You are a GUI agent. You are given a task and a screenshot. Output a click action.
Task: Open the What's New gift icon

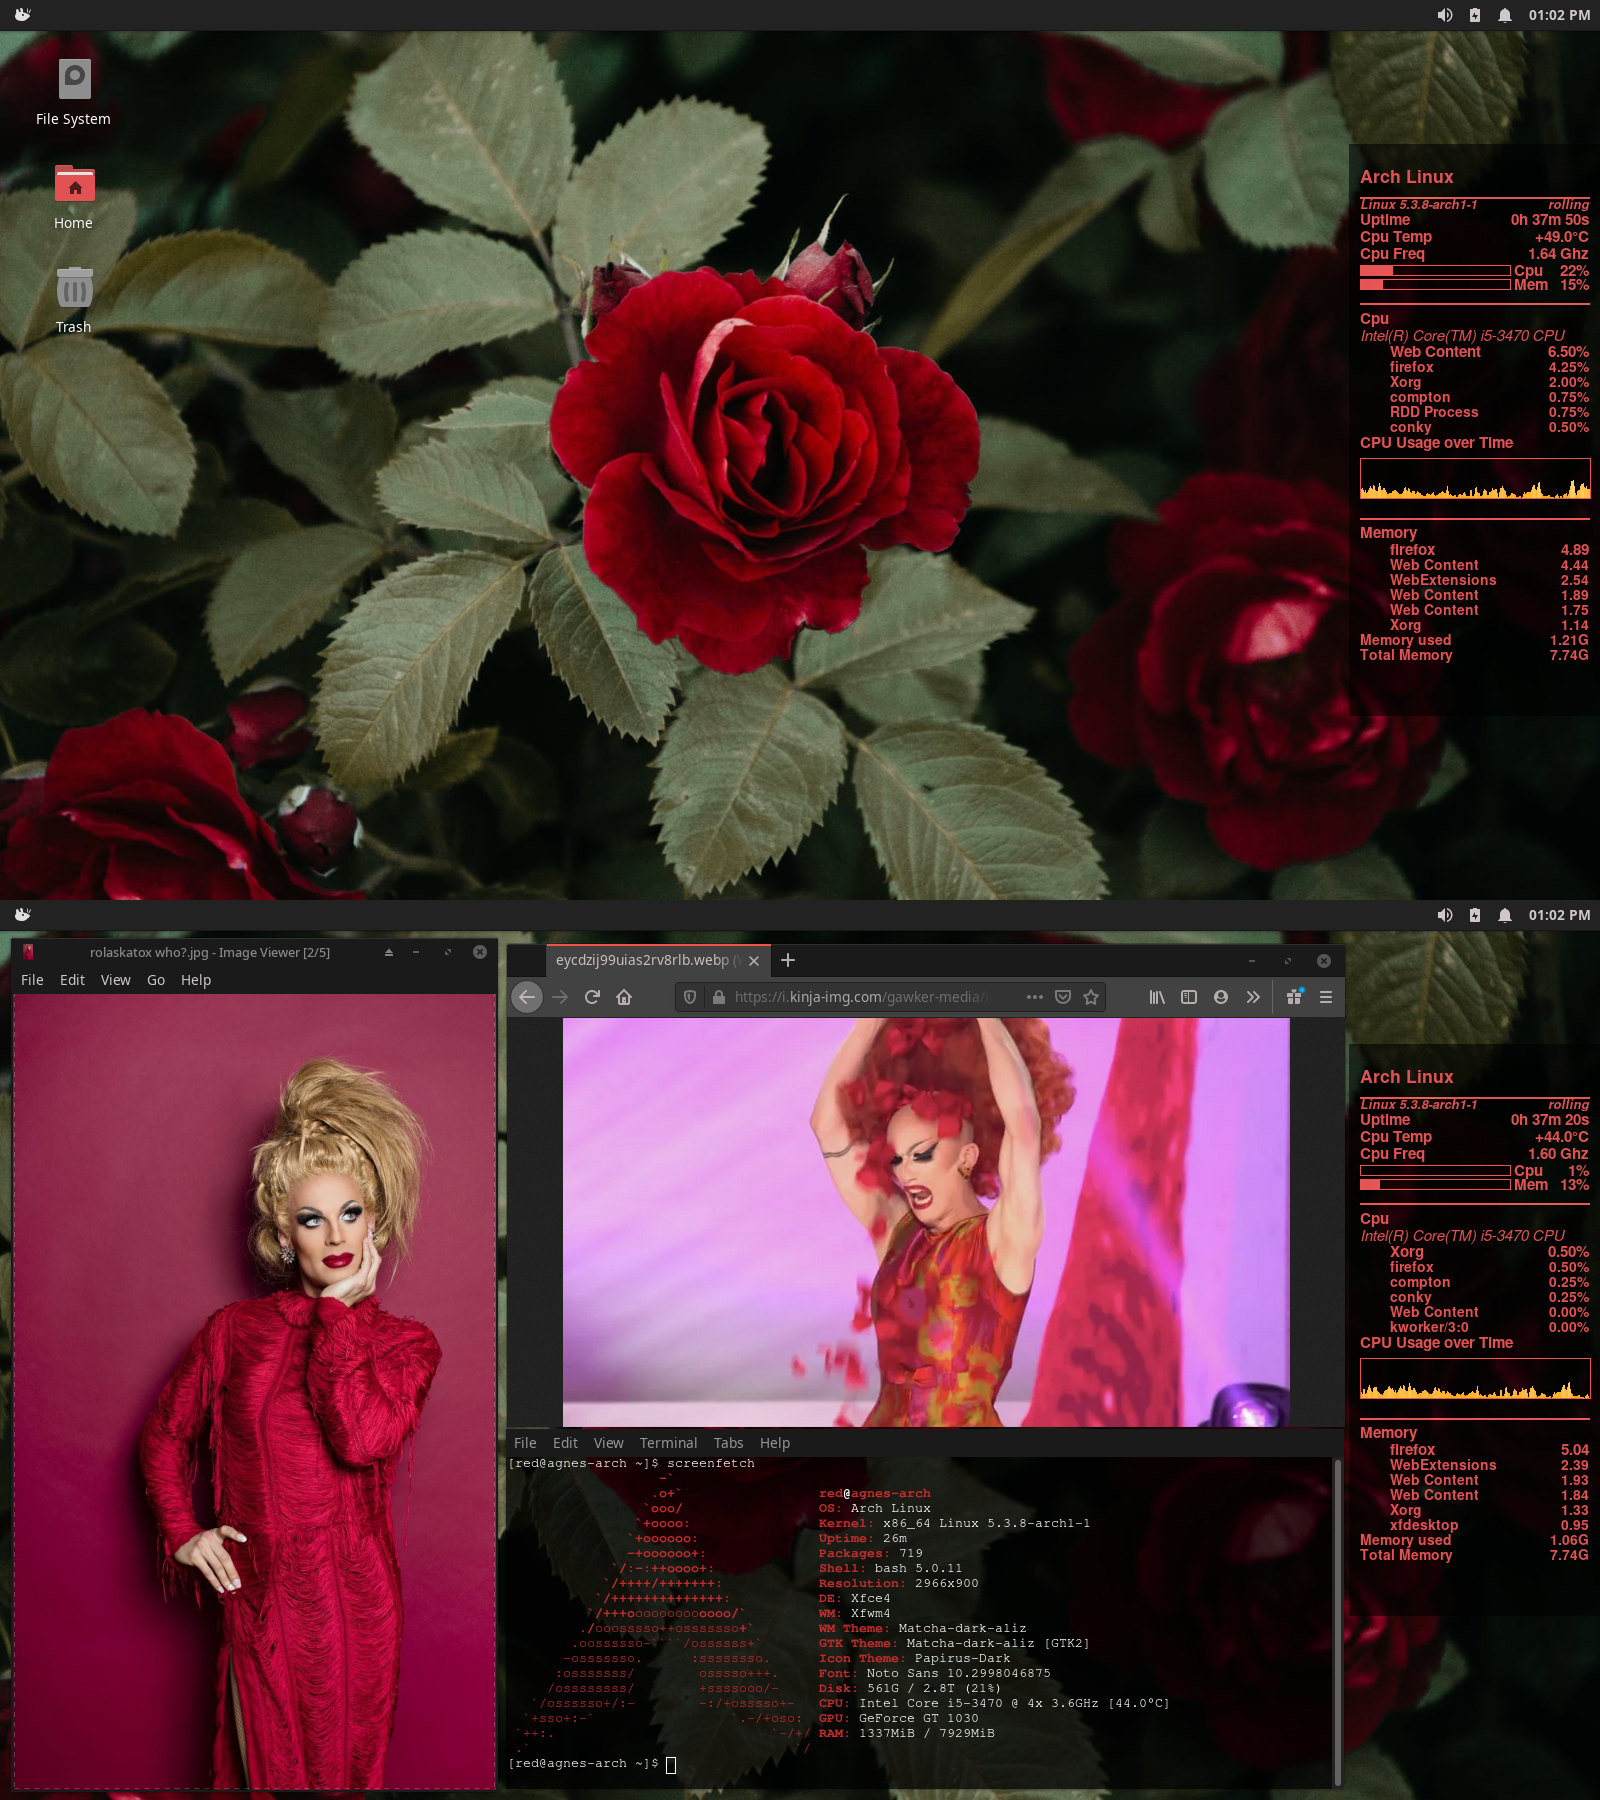click(1294, 997)
